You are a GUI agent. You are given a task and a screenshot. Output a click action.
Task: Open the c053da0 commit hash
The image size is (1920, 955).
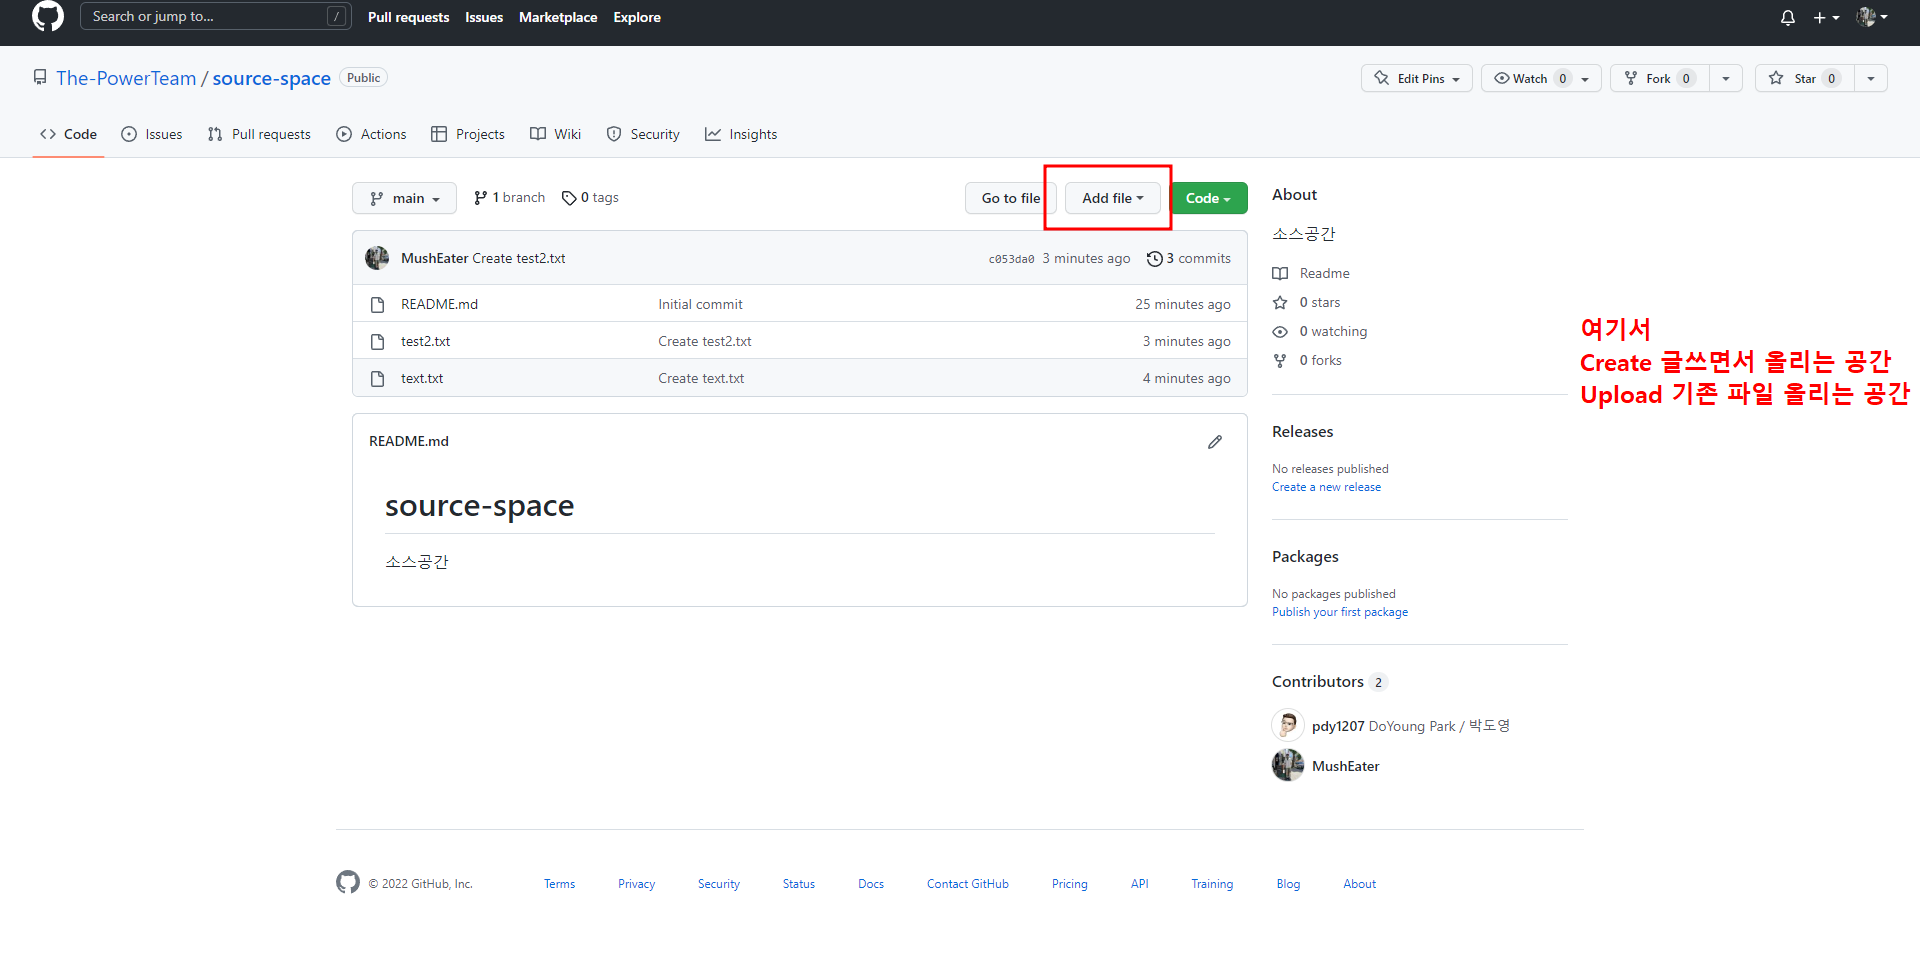click(1011, 259)
